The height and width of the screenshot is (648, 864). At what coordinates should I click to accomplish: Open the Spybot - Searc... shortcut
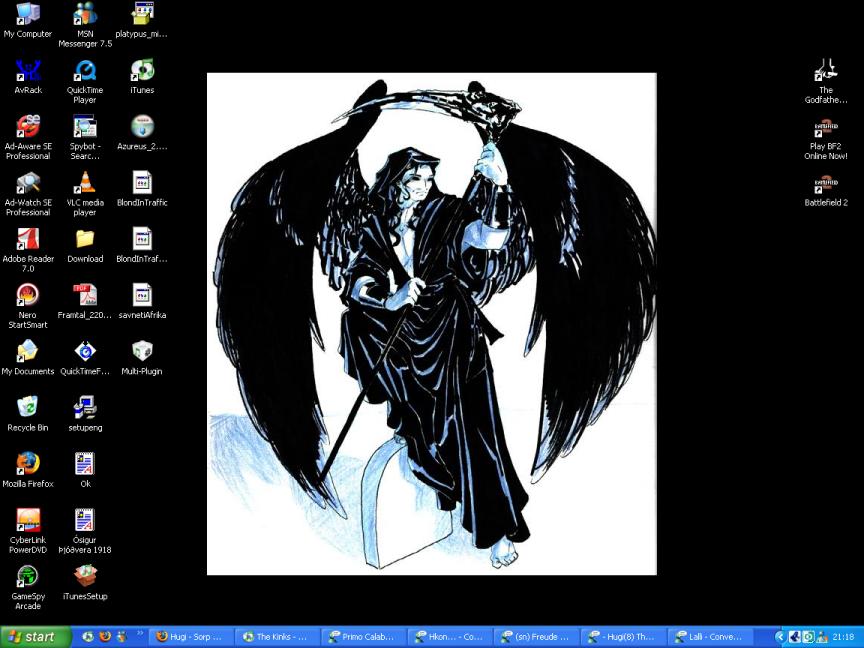pos(85,138)
